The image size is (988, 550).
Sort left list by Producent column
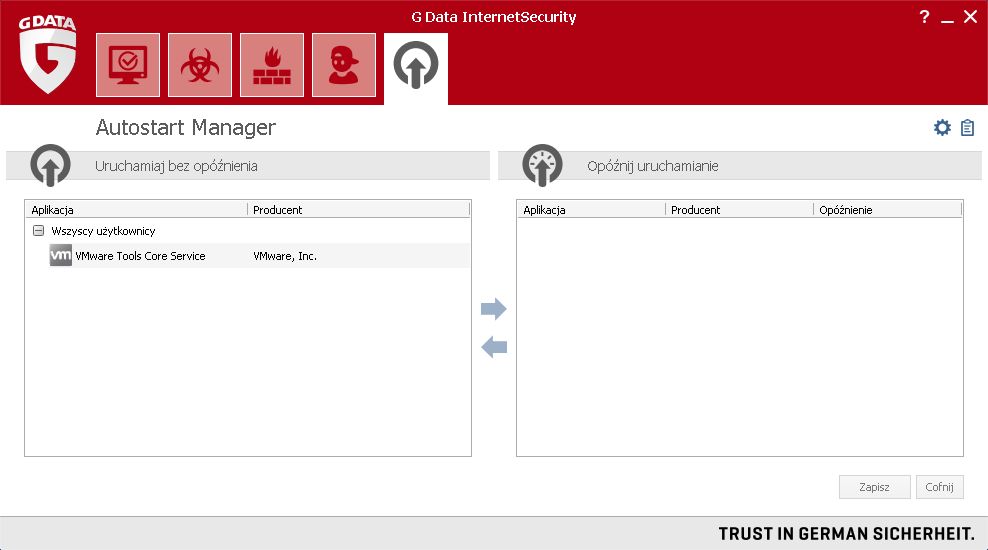[x=359, y=210]
